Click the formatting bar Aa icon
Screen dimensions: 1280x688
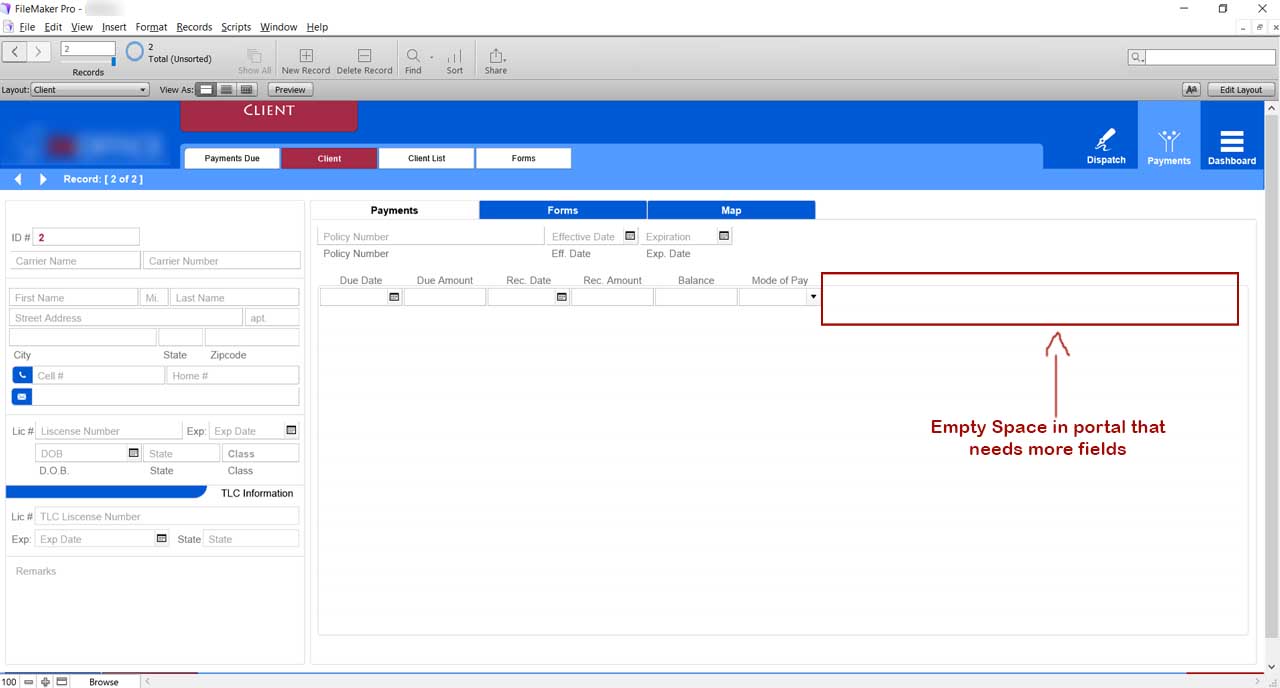1191,90
